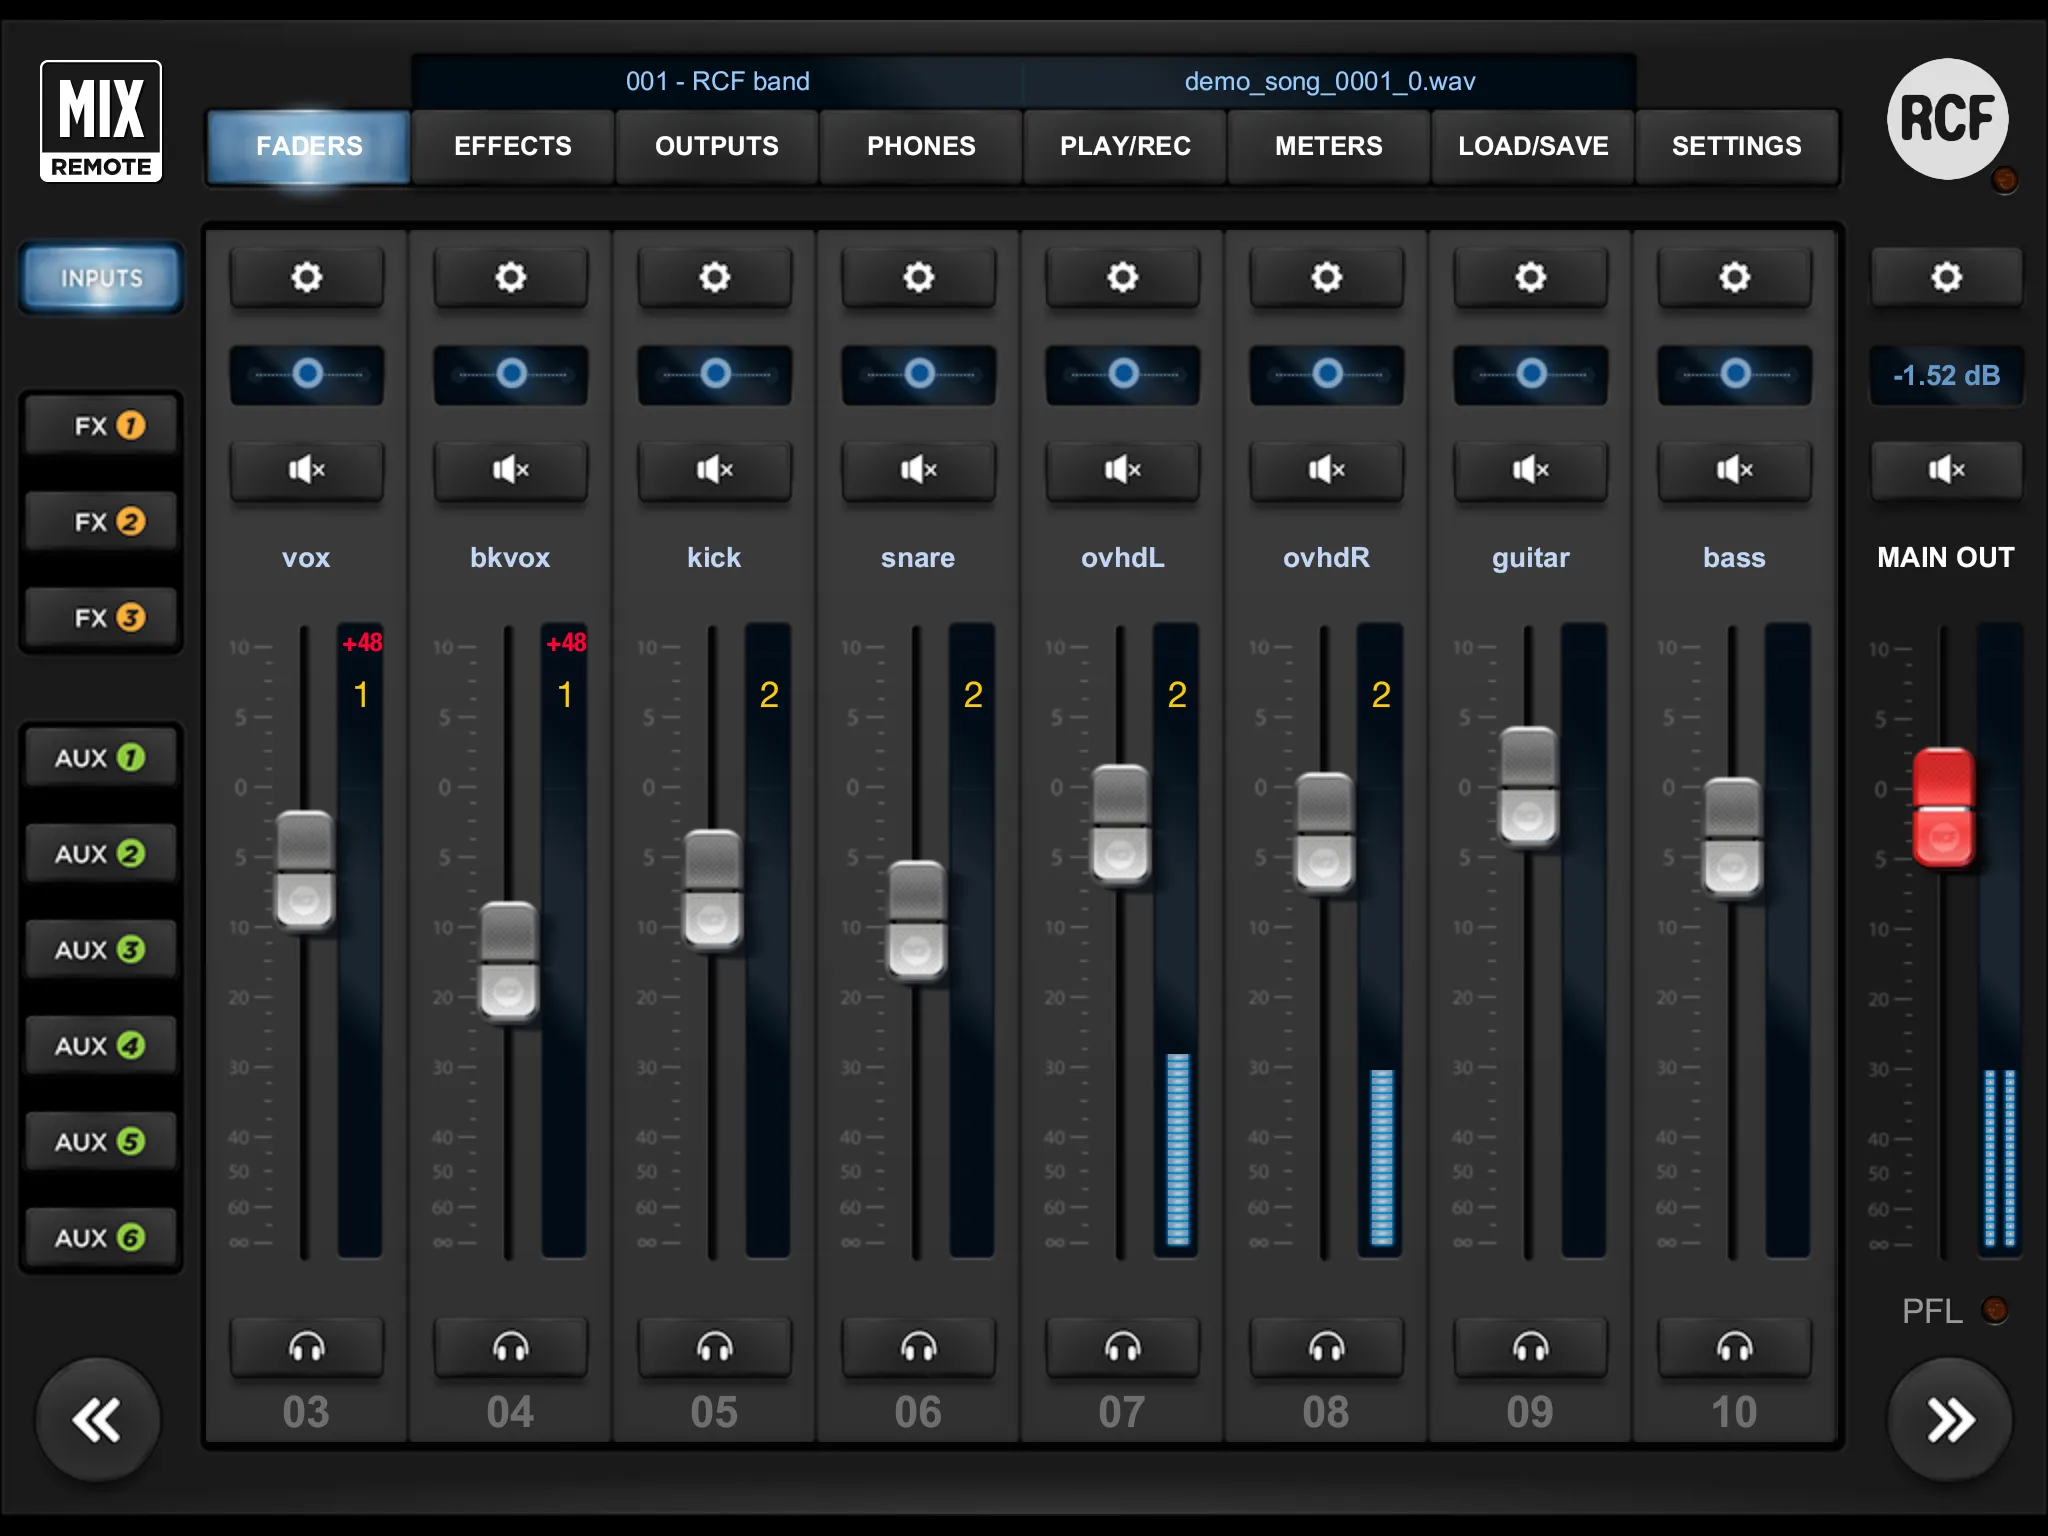Click the settings gear icon on vox channel
Image resolution: width=2048 pixels, height=1536 pixels.
(308, 276)
